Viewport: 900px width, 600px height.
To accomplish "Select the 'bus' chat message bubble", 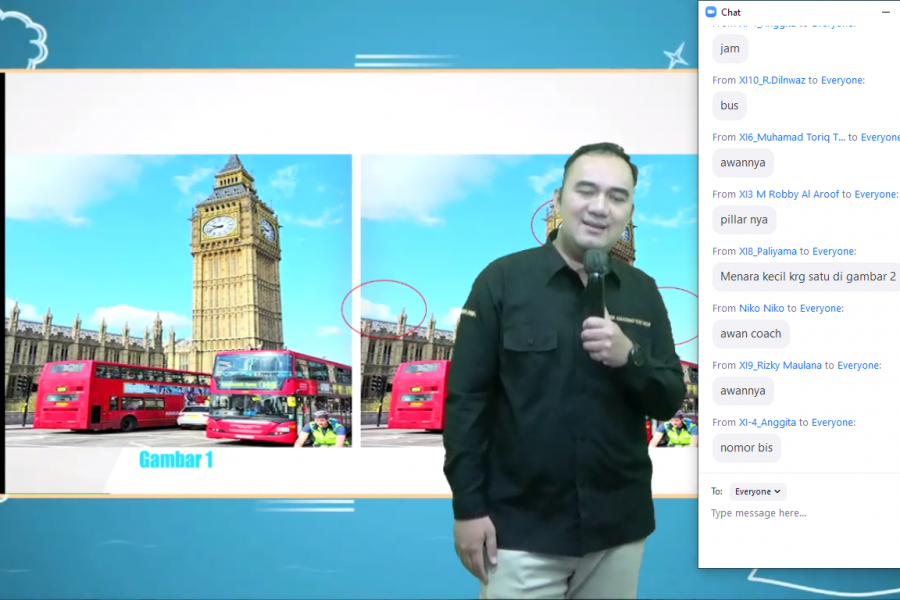I will pos(730,106).
